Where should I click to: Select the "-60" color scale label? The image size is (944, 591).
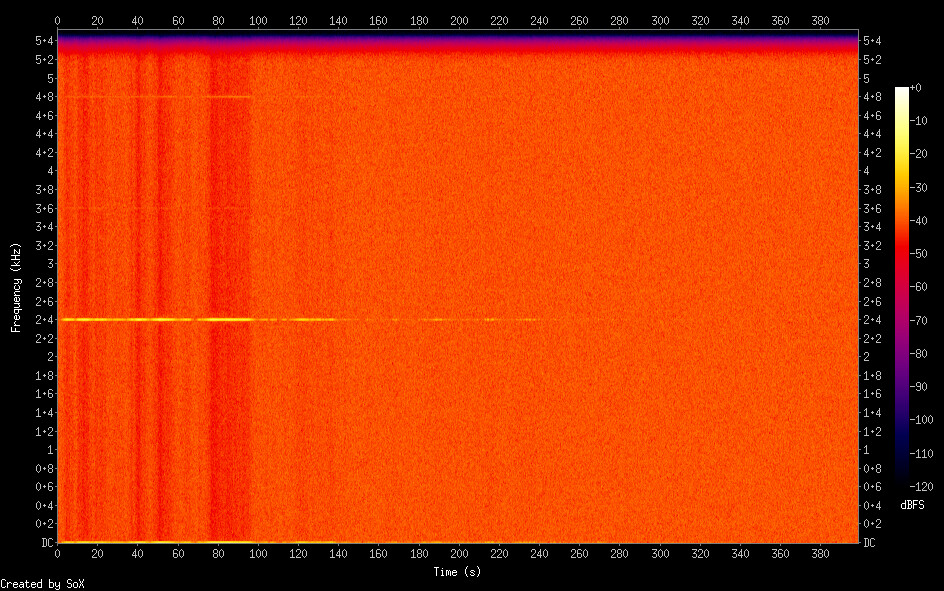[x=921, y=286]
